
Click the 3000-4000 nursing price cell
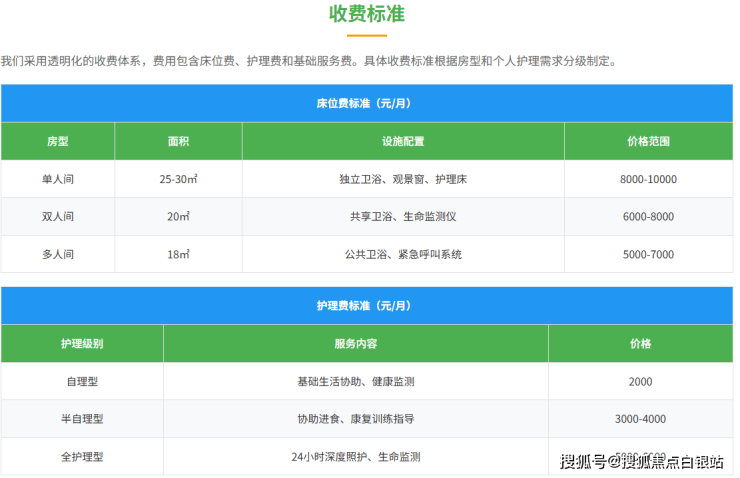[640, 419]
